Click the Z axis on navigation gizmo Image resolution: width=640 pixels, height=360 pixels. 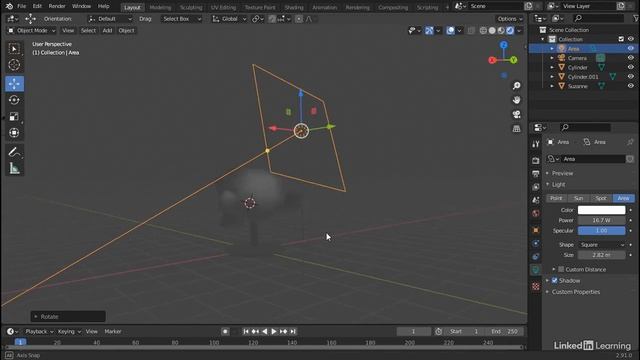pos(504,44)
